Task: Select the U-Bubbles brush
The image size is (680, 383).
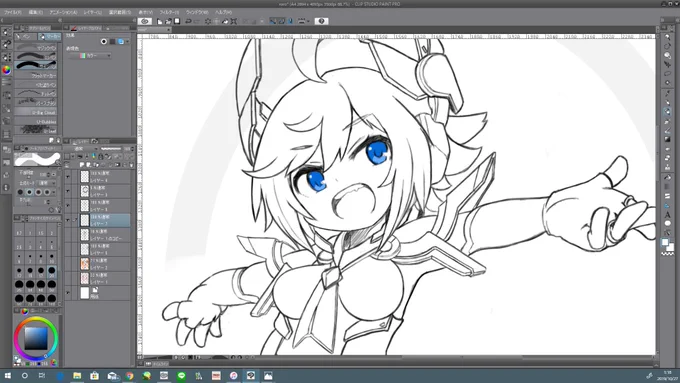Action: pos(36,121)
